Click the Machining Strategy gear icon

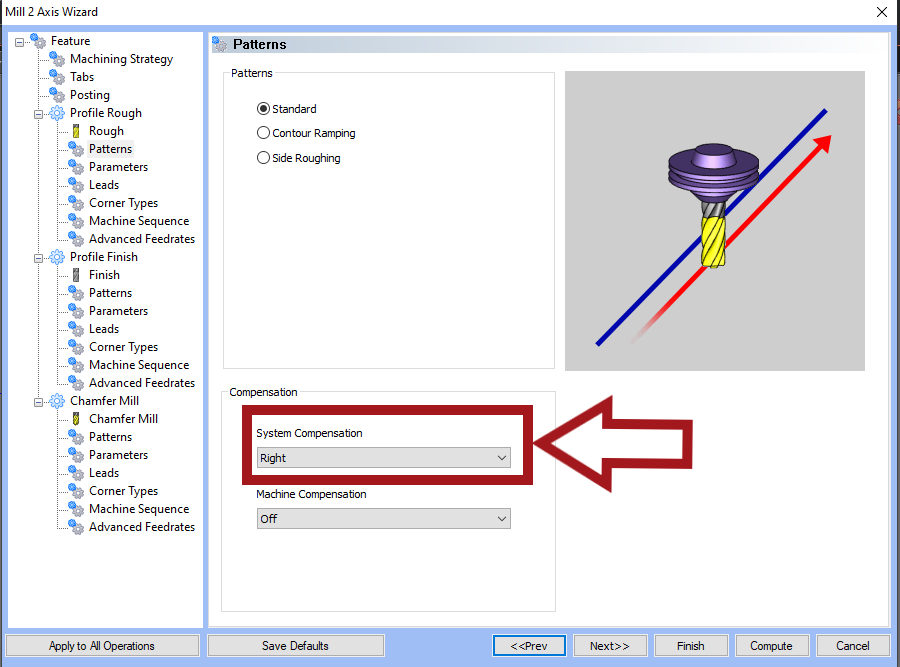pyautogui.click(x=57, y=59)
